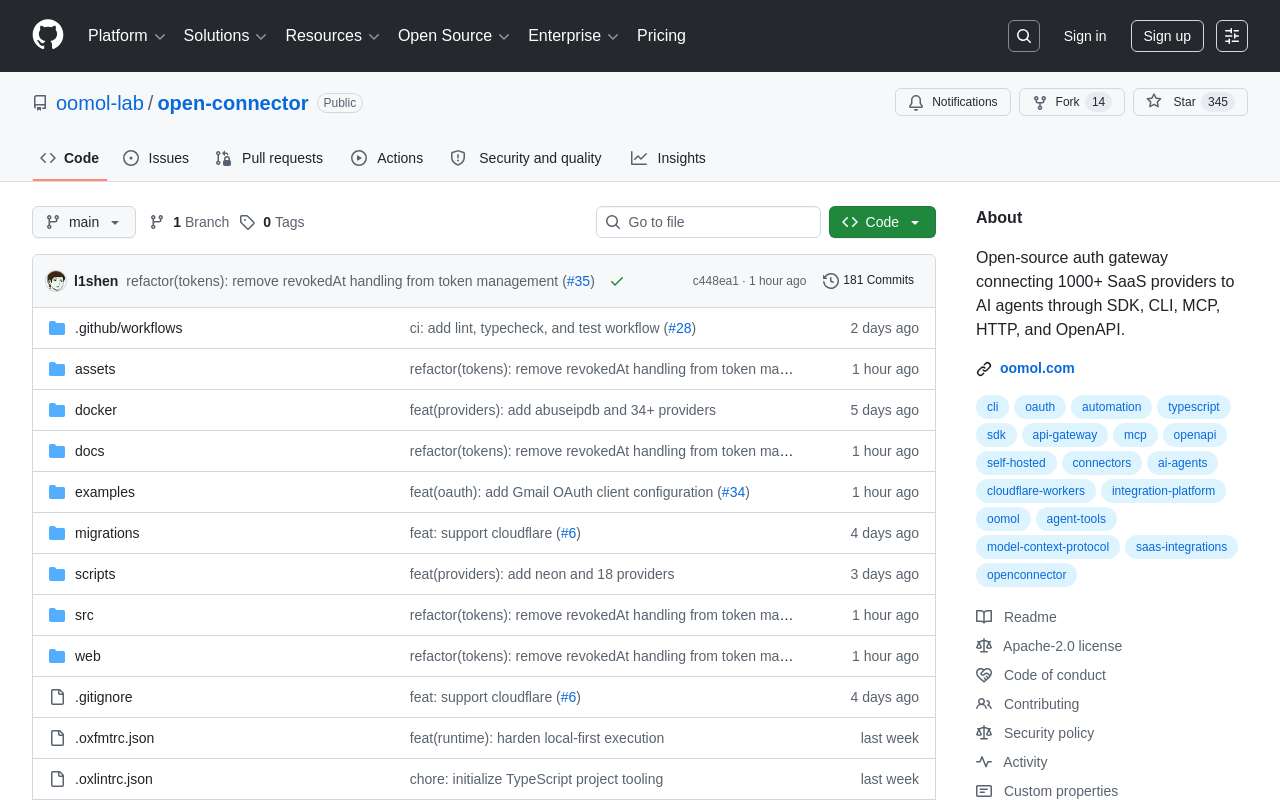1280x800 pixels.
Task: Open commit message 'feat(runtime): harden local-first execution'
Action: (x=537, y=738)
